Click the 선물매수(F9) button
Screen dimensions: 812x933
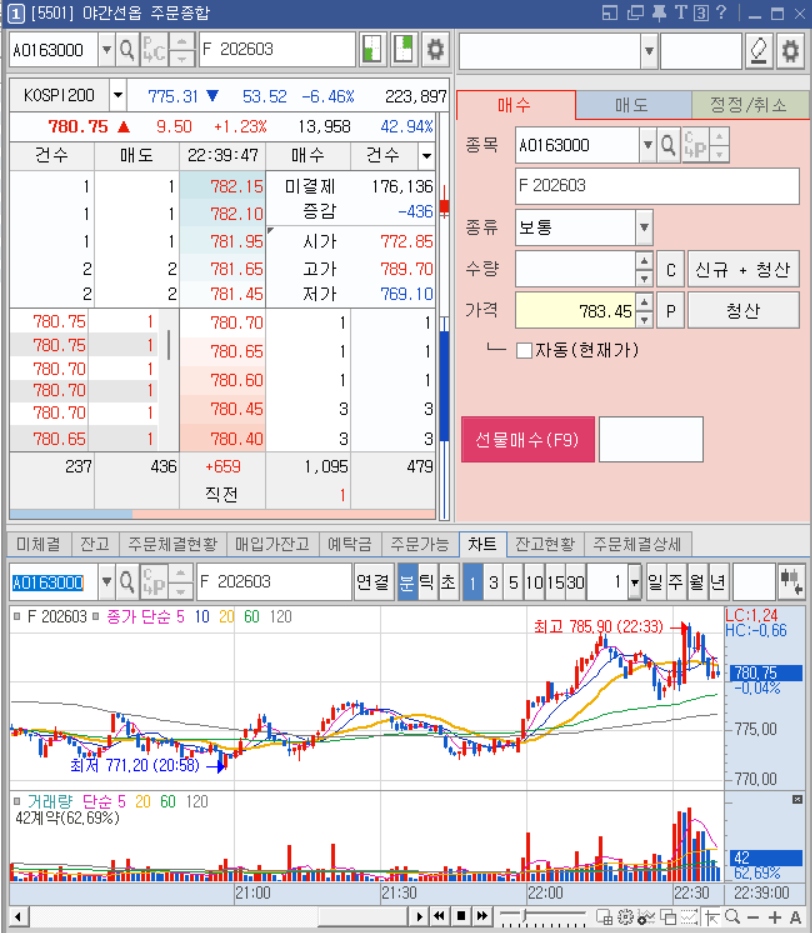pos(528,440)
